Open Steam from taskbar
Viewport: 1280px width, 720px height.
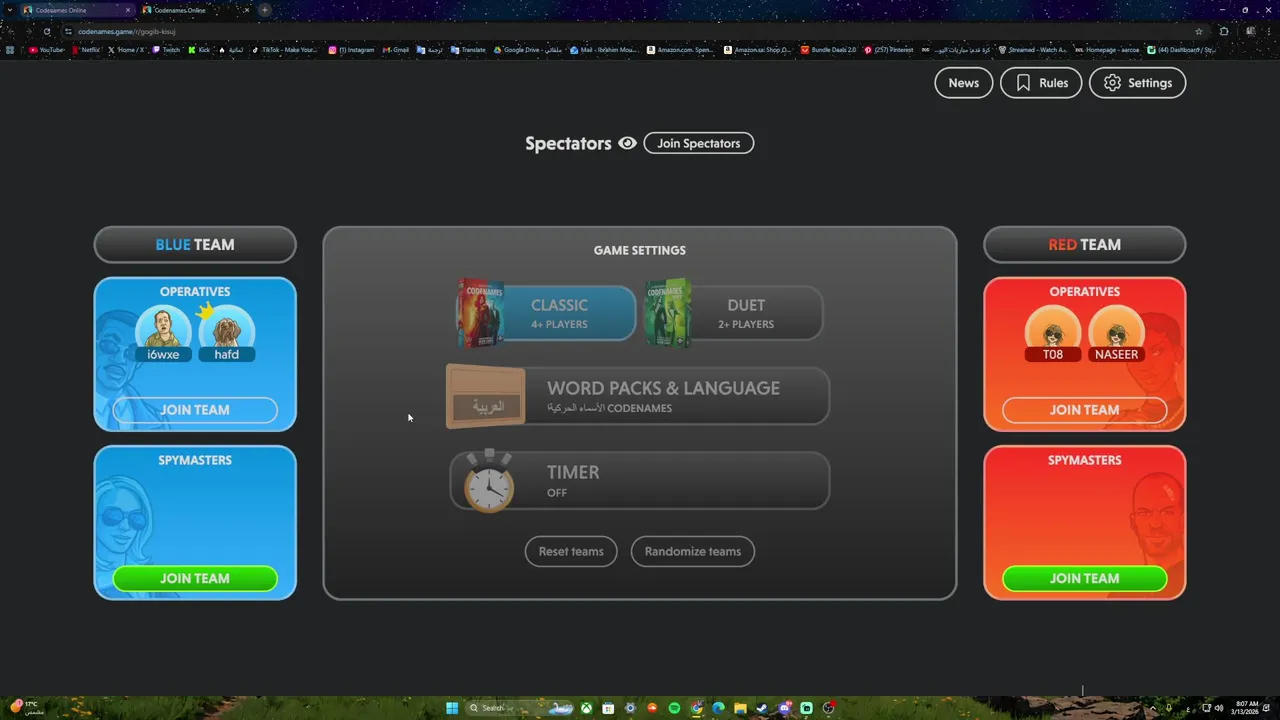762,708
